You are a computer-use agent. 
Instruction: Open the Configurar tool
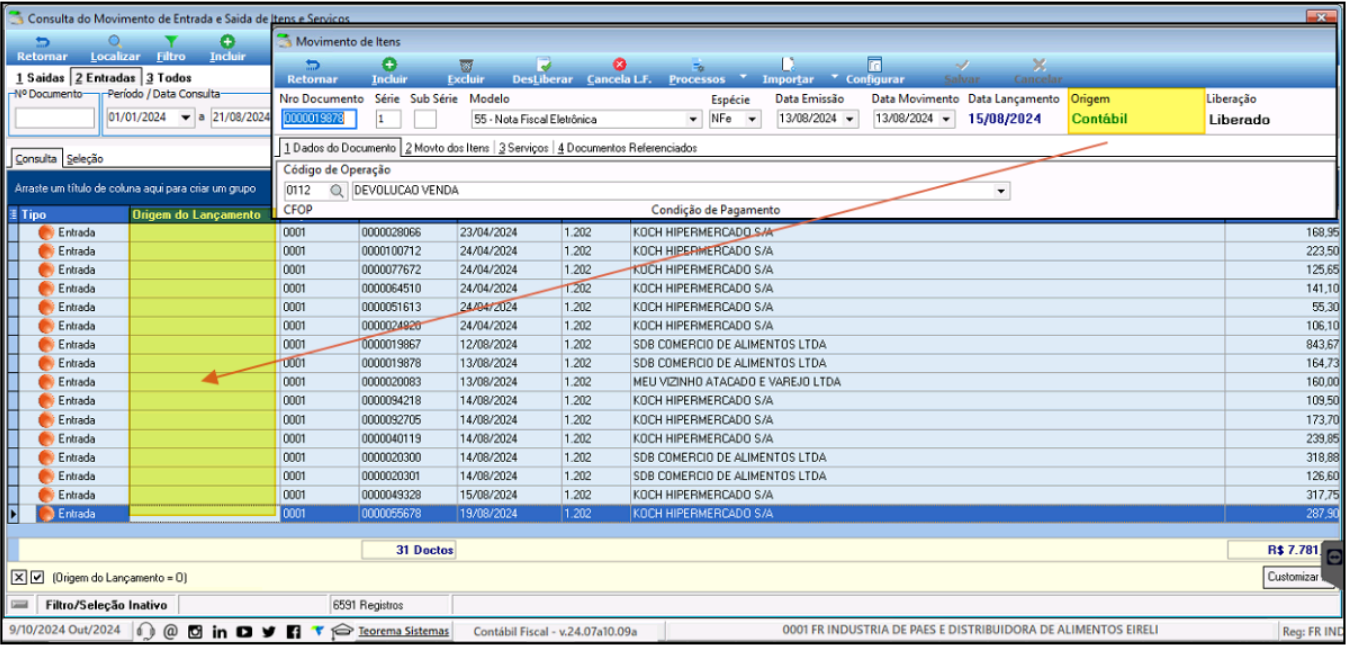874,65
